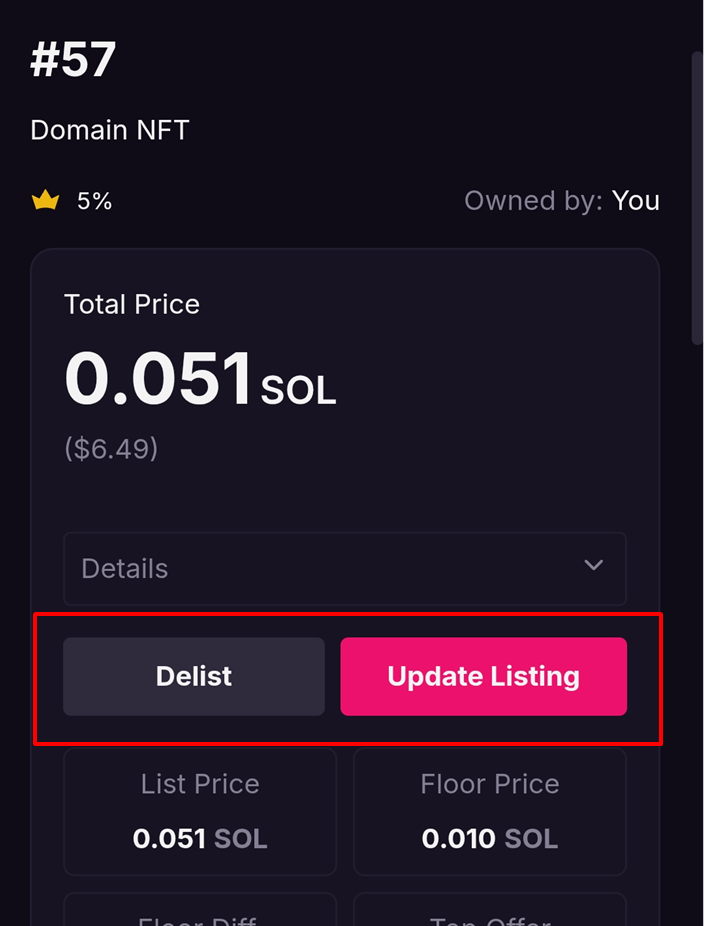Image resolution: width=705 pixels, height=926 pixels.
Task: Click the gold crown royalty icon
Action: (x=45, y=201)
